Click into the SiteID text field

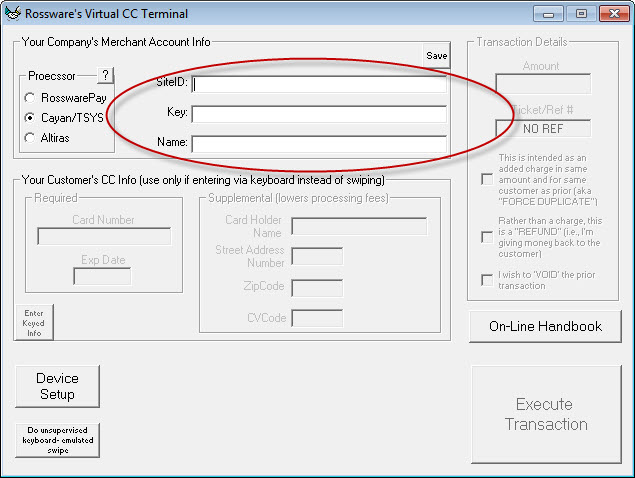319,85
